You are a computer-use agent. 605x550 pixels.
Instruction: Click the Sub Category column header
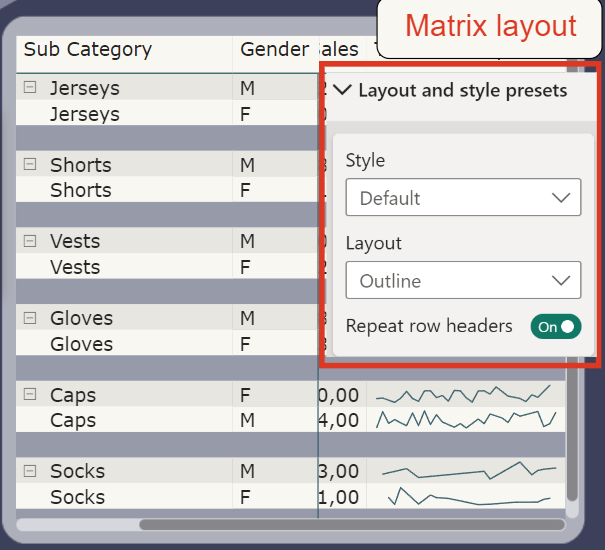[88, 50]
